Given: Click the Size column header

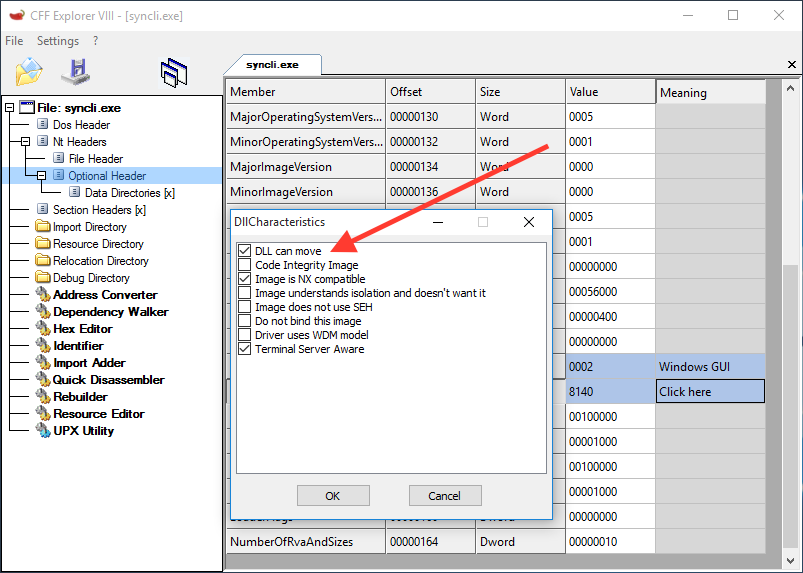Looking at the screenshot, I should pyautogui.click(x=520, y=92).
